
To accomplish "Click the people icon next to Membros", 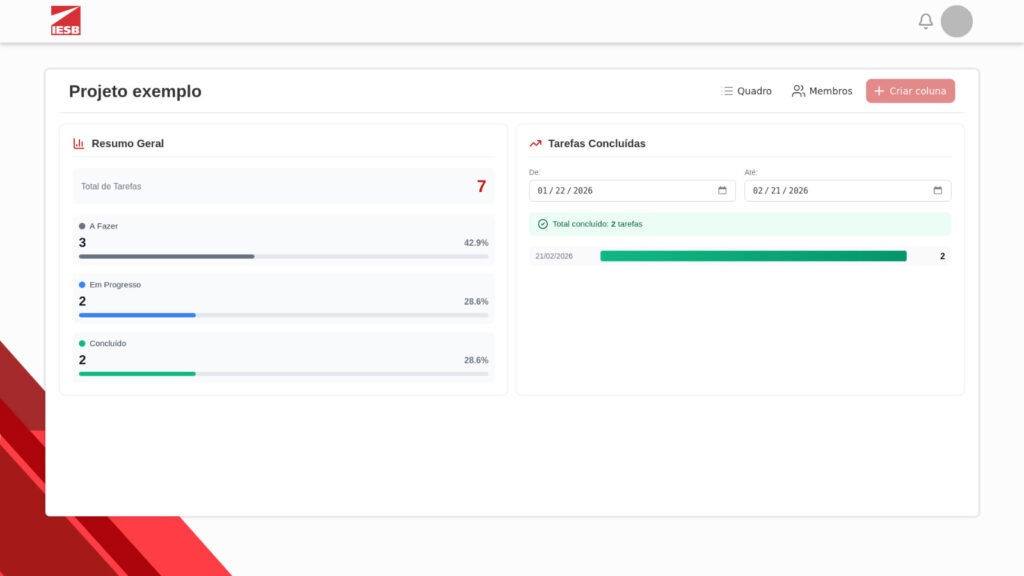I will 798,91.
